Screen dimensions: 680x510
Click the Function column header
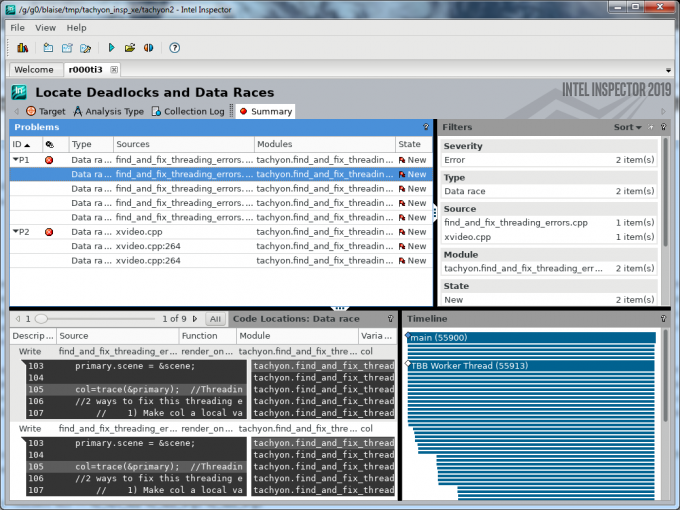click(207, 336)
